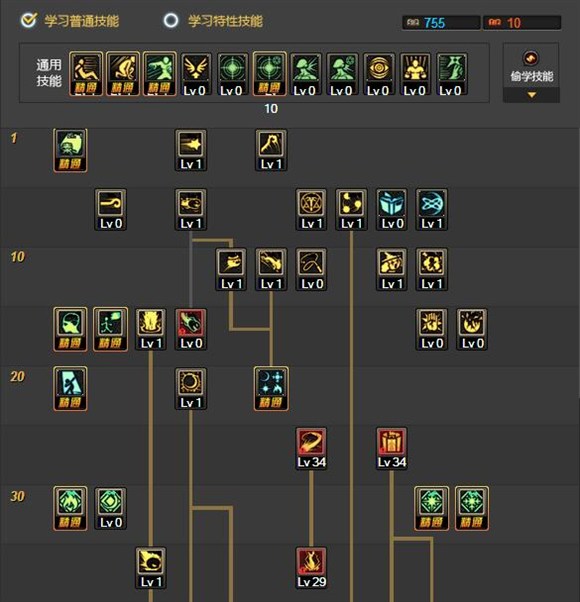Click the SP points field showing 755
The width and height of the screenshot is (580, 602).
[441, 23]
